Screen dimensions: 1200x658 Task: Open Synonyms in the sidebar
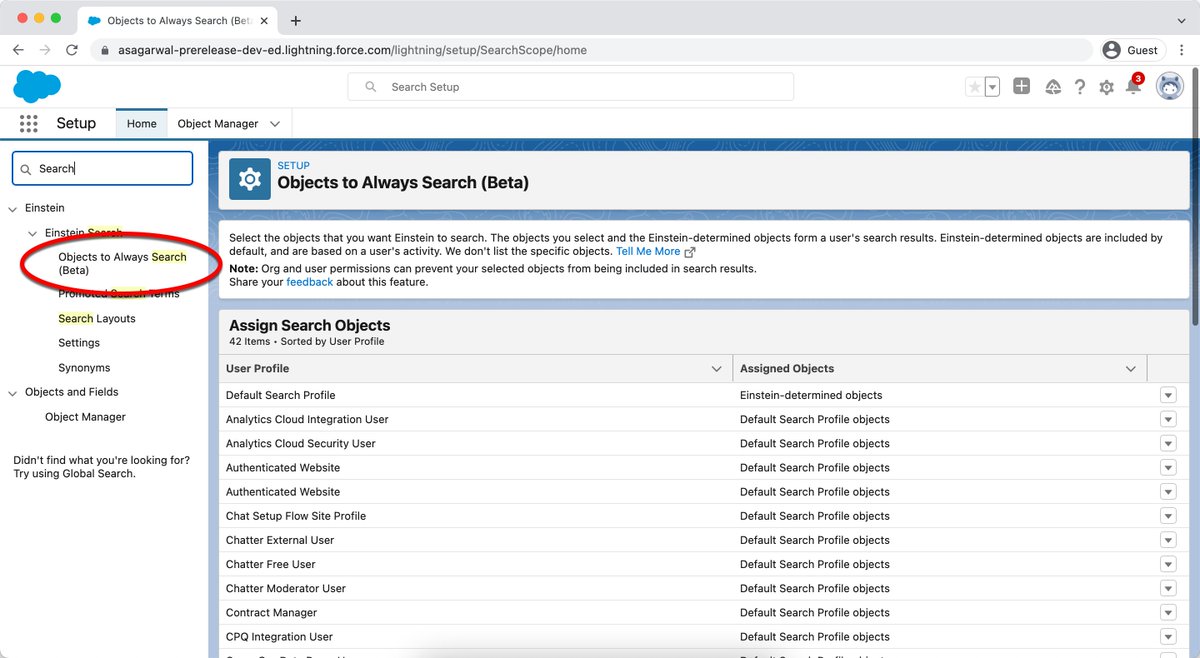click(84, 368)
